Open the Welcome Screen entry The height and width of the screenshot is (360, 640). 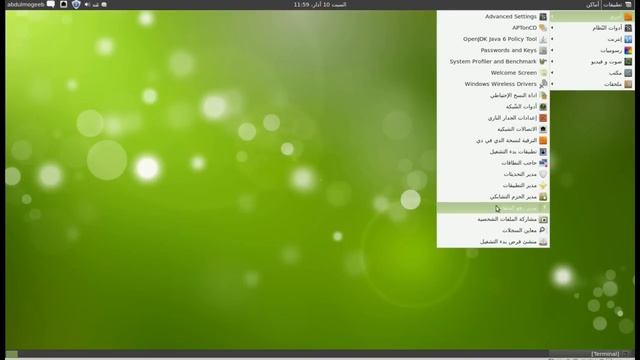(493, 73)
